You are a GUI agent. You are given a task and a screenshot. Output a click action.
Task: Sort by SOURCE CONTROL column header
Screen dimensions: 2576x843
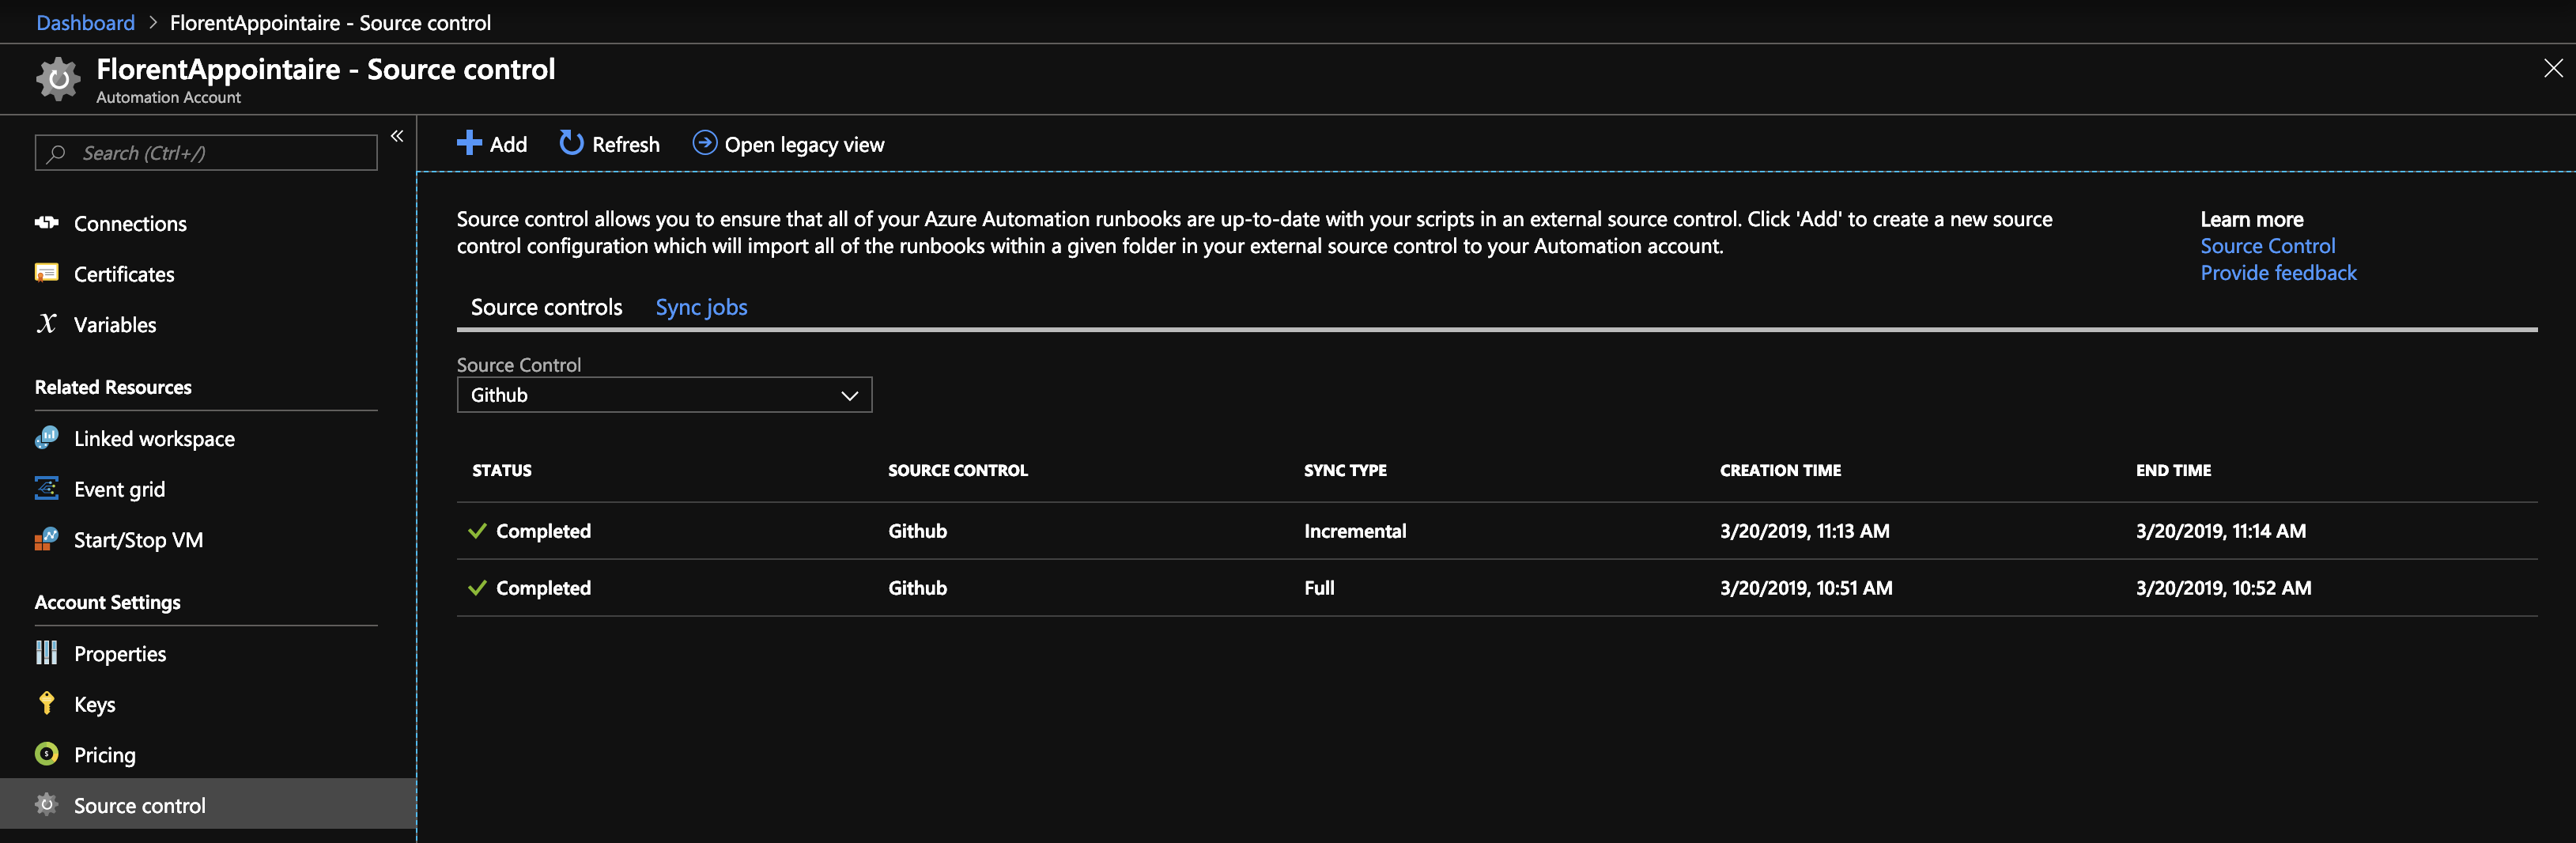(x=957, y=470)
